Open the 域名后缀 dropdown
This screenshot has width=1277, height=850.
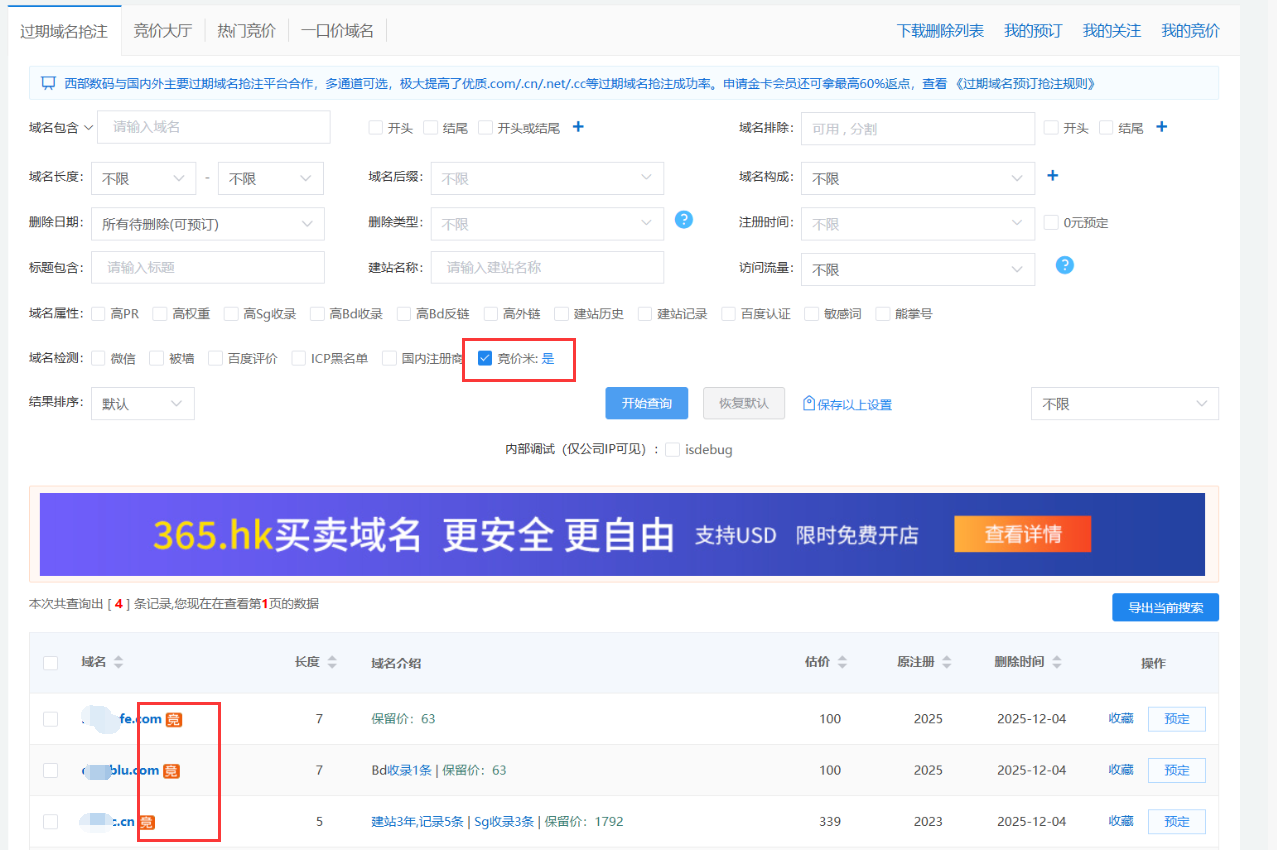click(x=547, y=179)
